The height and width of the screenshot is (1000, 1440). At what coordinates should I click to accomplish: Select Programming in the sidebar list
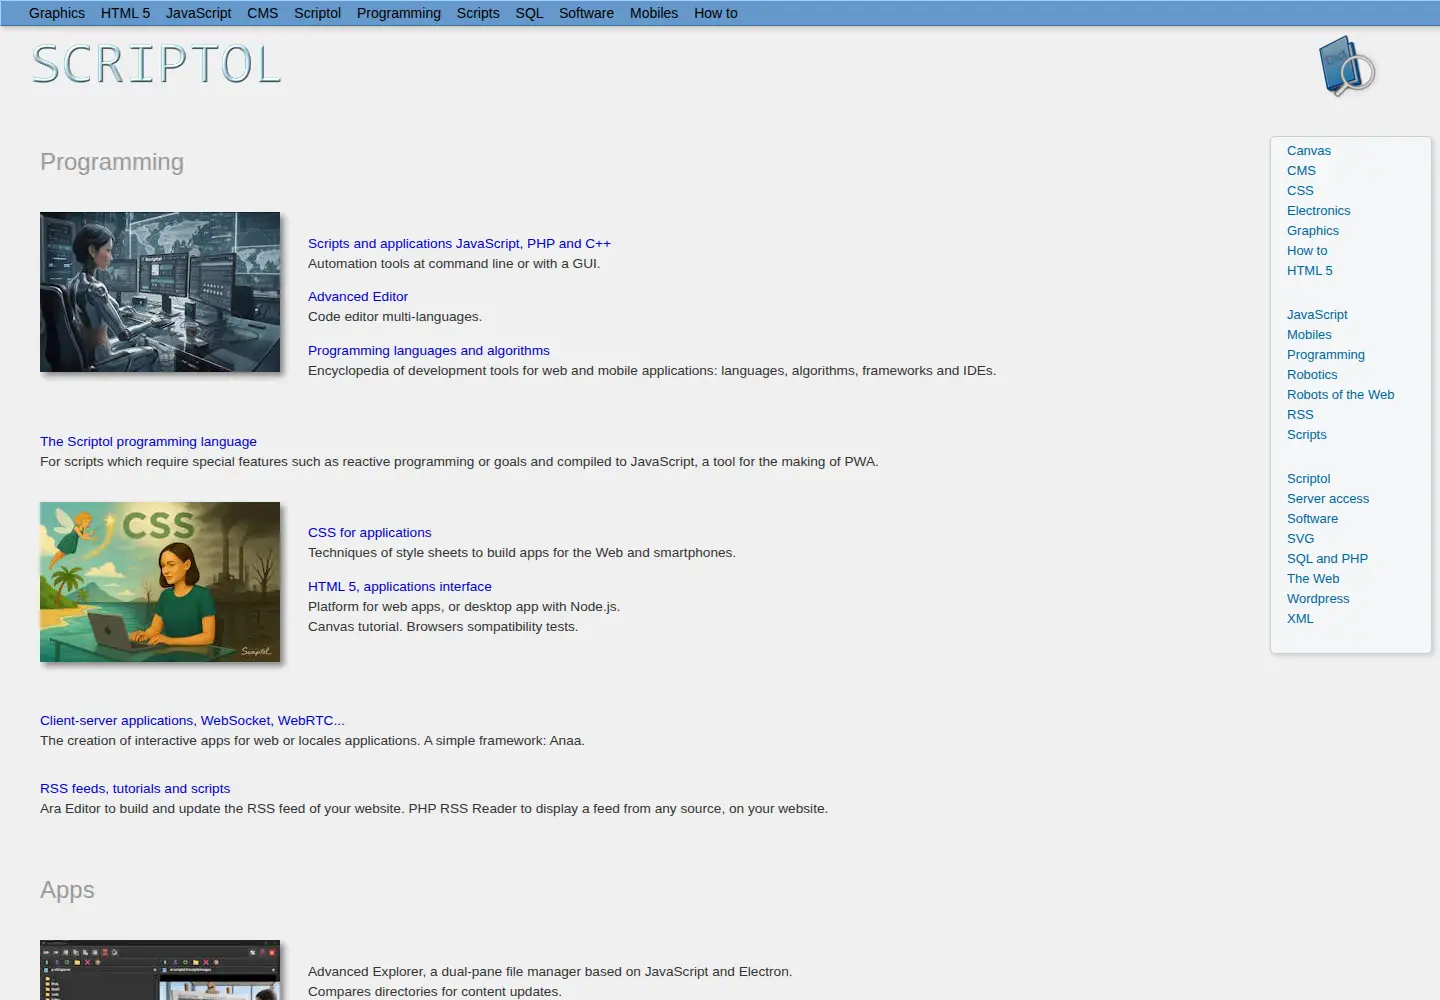pyautogui.click(x=1326, y=354)
